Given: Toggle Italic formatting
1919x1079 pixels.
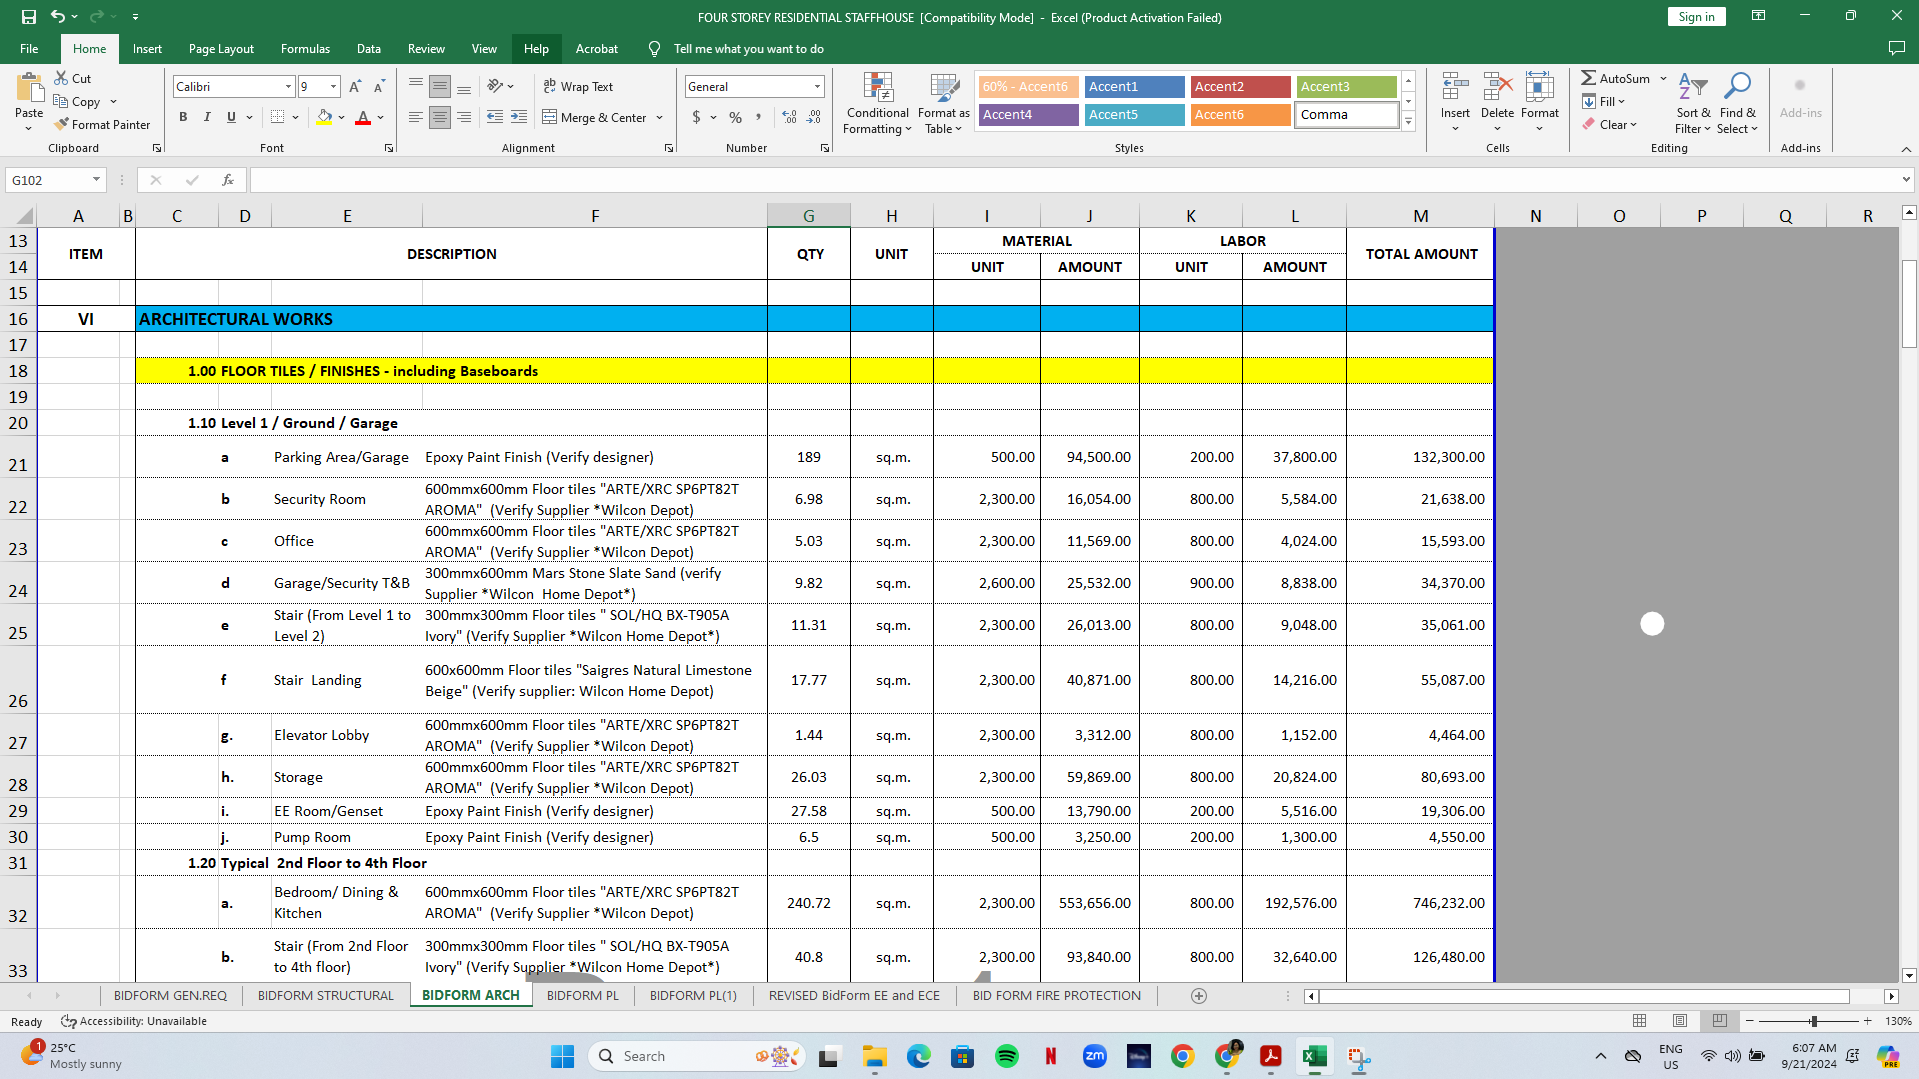Looking at the screenshot, I should (207, 118).
